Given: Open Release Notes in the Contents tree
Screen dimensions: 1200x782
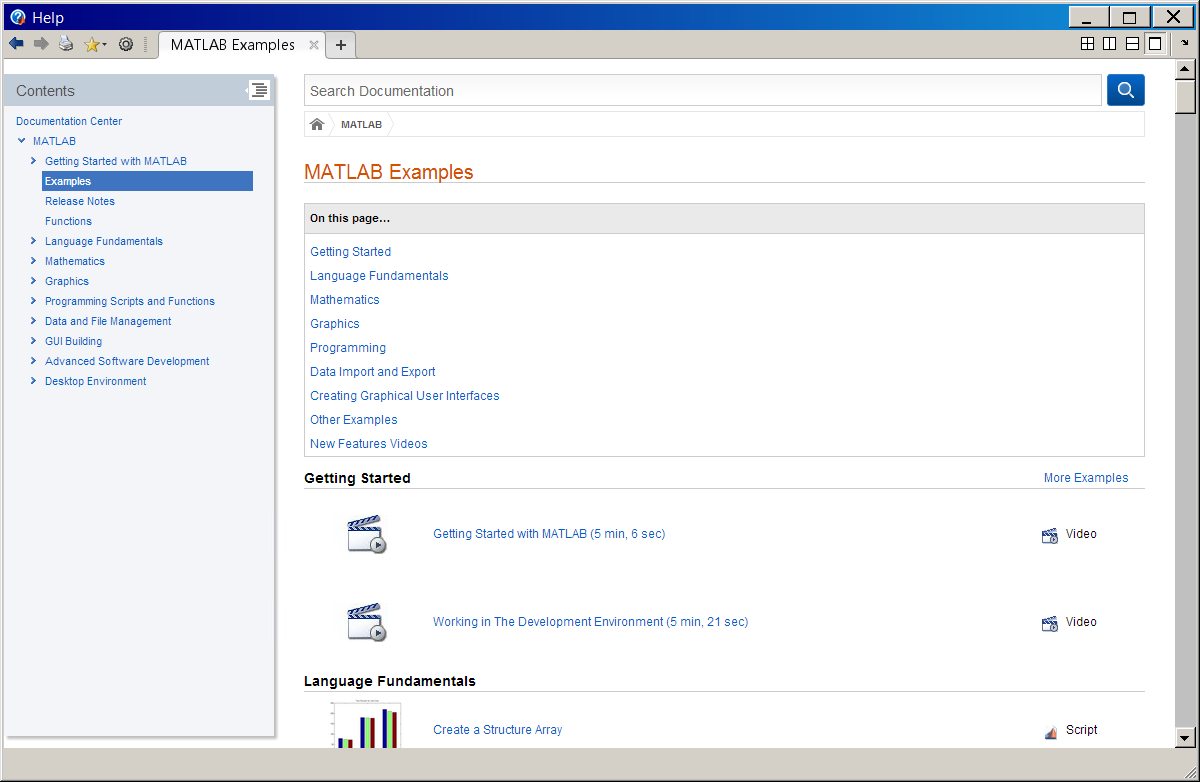Looking at the screenshot, I should click(x=80, y=201).
